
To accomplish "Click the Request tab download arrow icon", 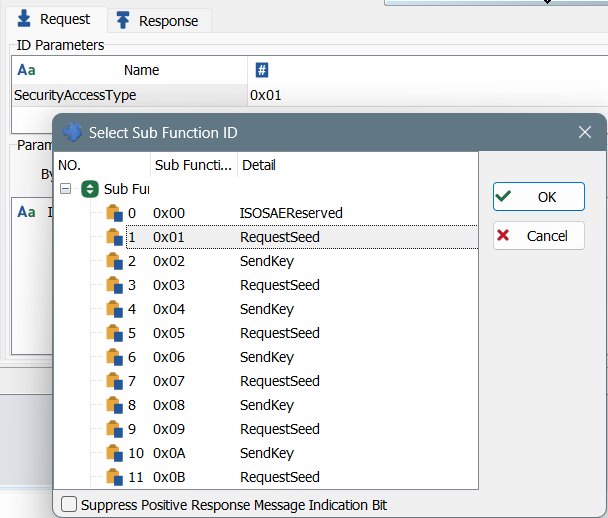I will pos(24,19).
